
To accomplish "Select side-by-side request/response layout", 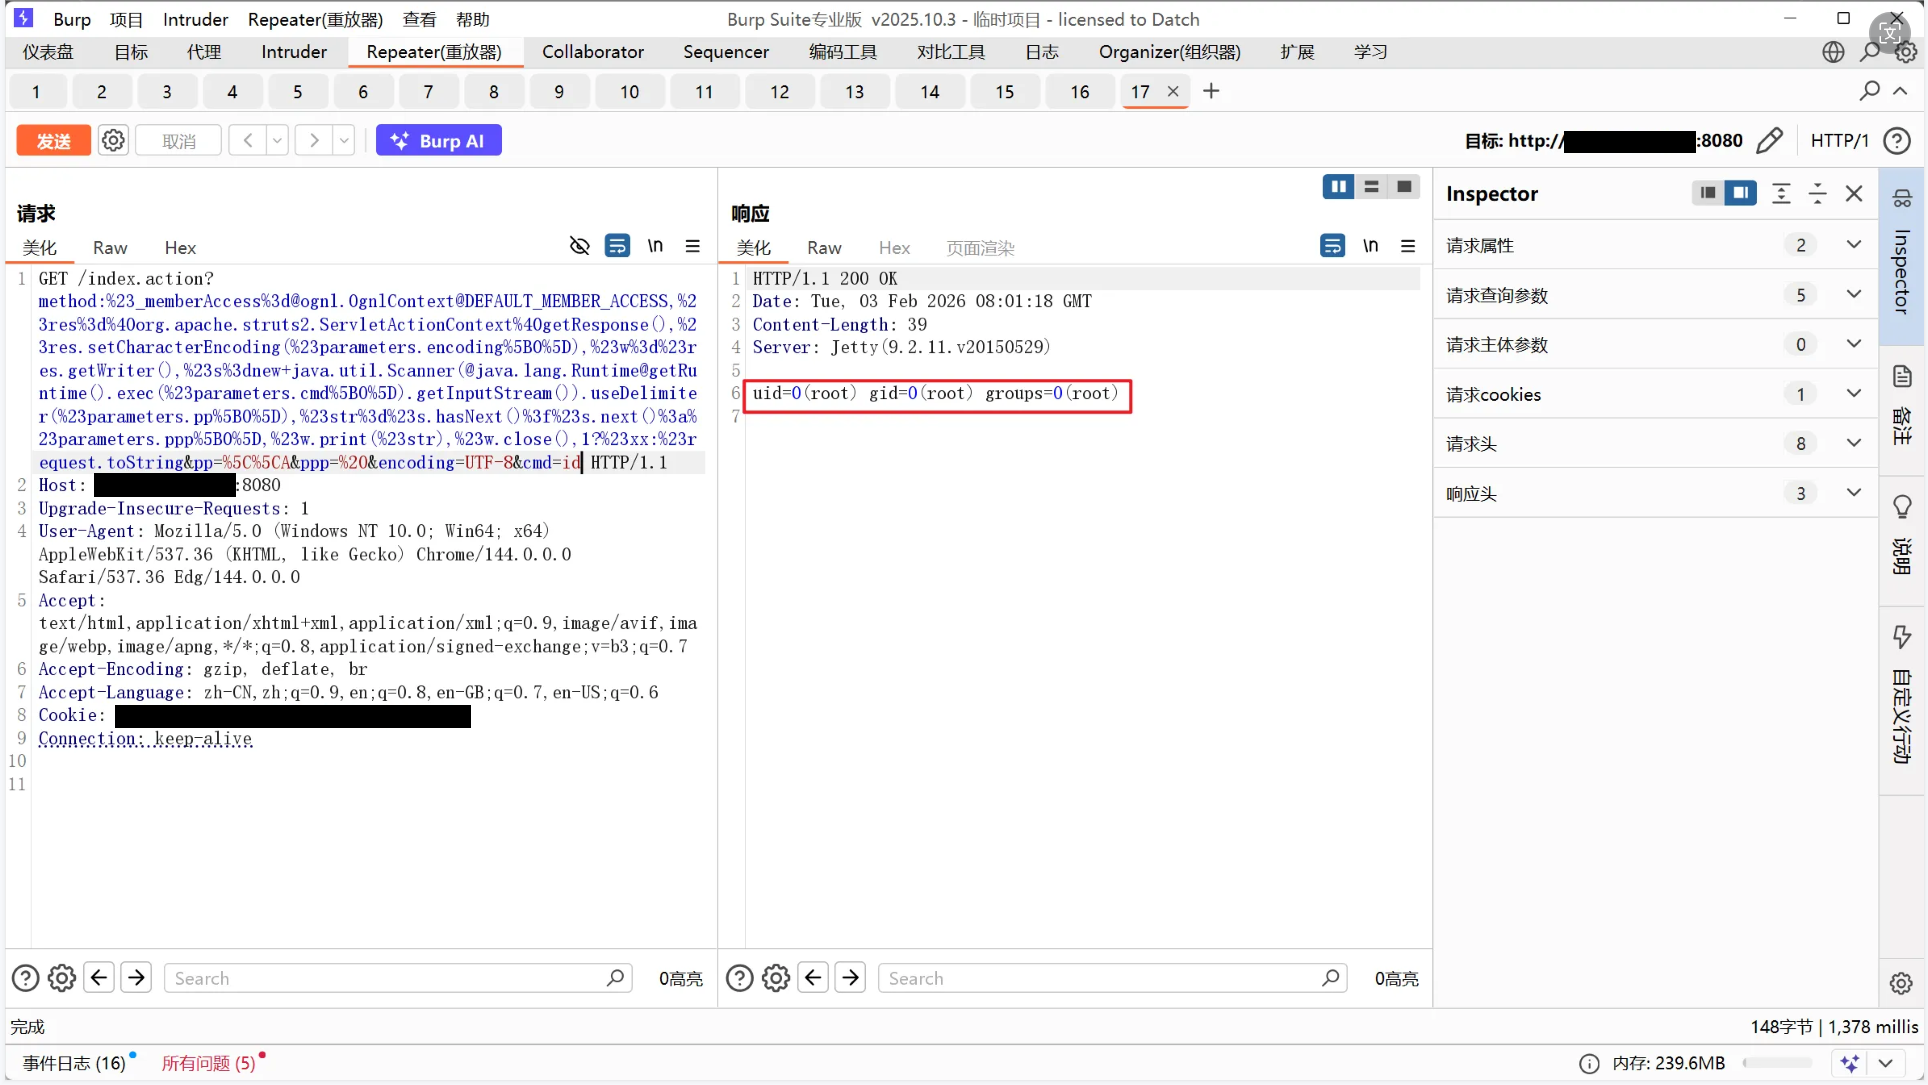I will coord(1338,187).
